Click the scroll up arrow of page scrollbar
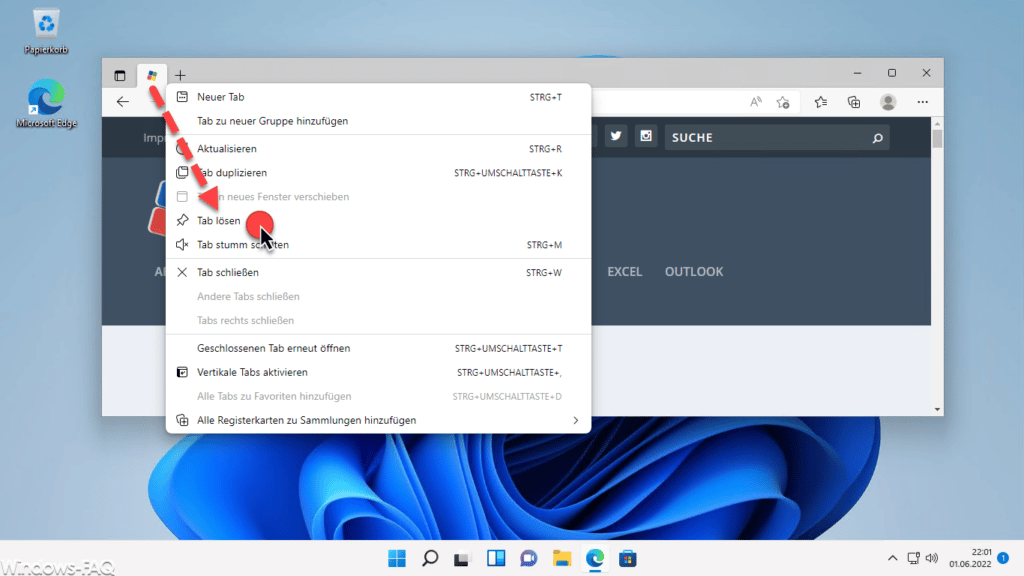Image resolution: width=1024 pixels, height=576 pixels. 937,123
